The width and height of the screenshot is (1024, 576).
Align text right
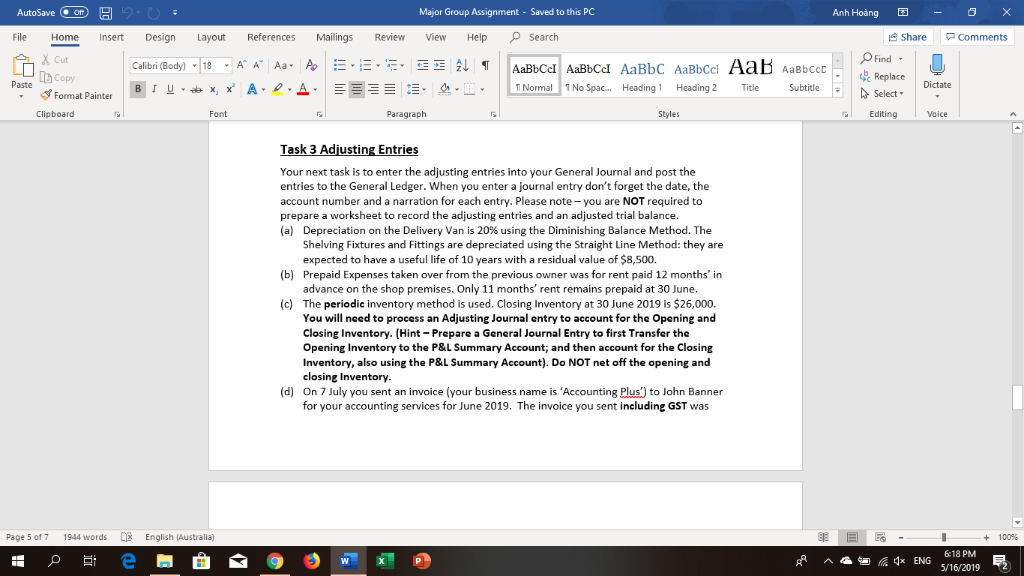pos(373,89)
